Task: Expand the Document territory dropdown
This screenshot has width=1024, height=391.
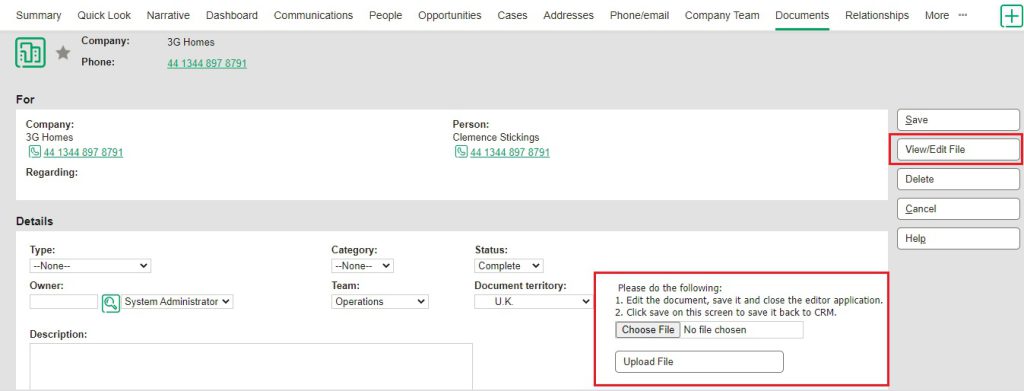Action: (533, 302)
